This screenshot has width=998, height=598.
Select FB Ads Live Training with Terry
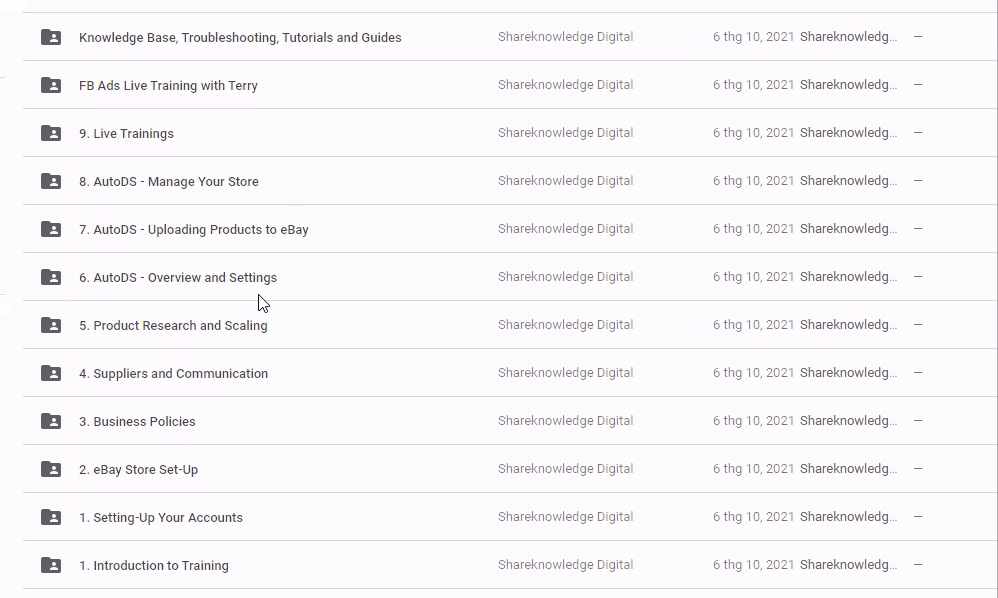(168, 86)
